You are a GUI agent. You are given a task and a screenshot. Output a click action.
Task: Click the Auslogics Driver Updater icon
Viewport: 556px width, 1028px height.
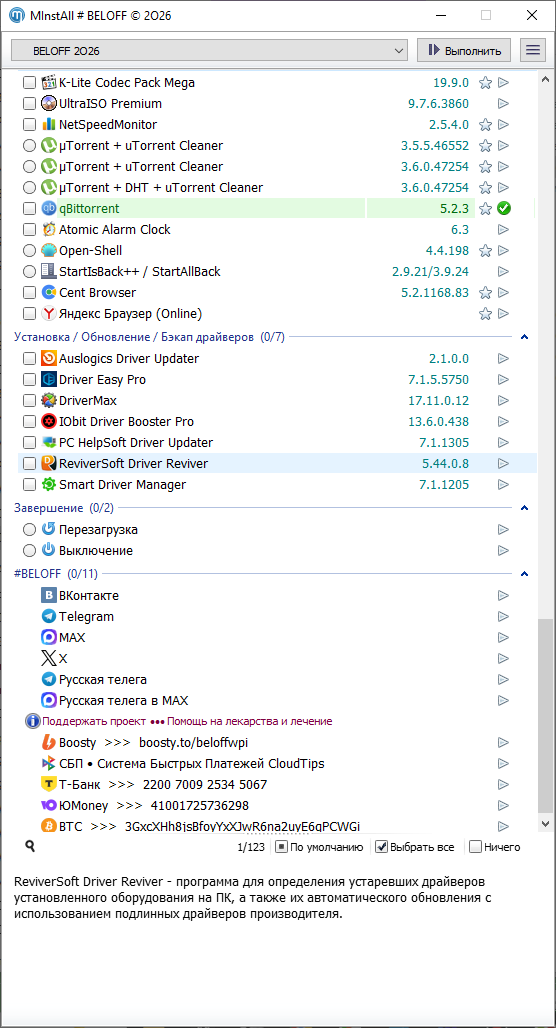49,359
